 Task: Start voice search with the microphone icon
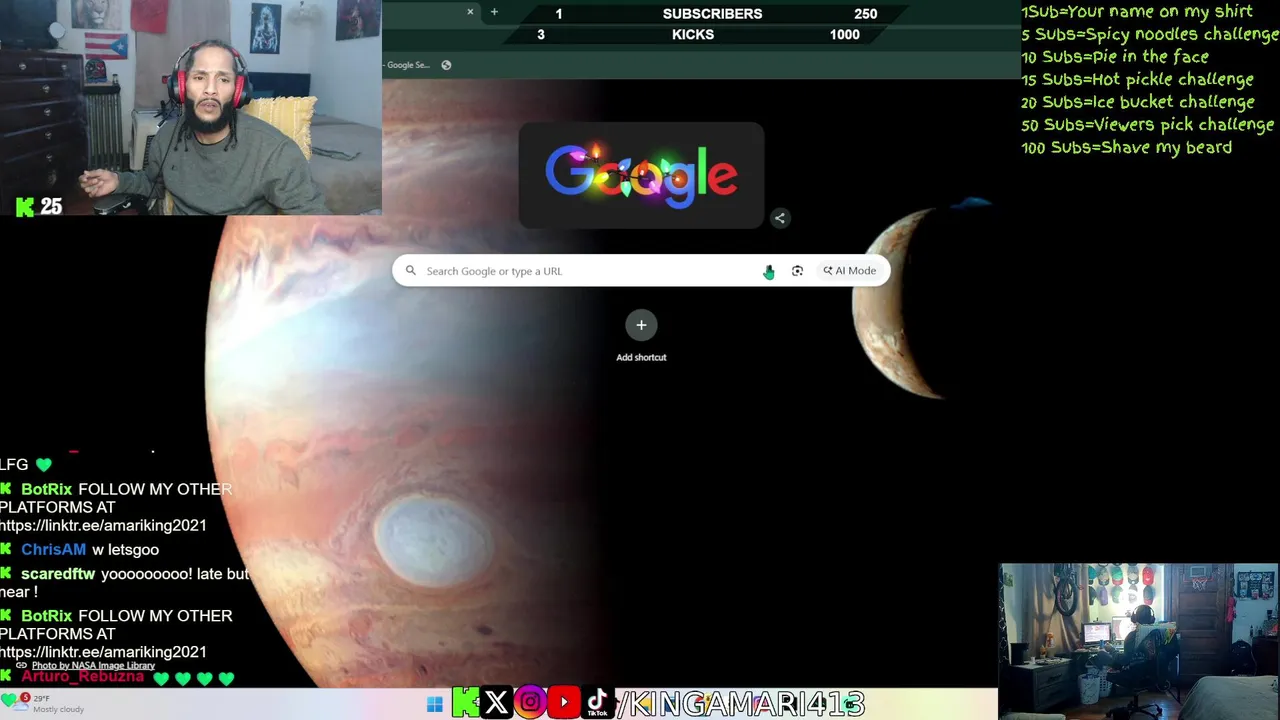(768, 271)
